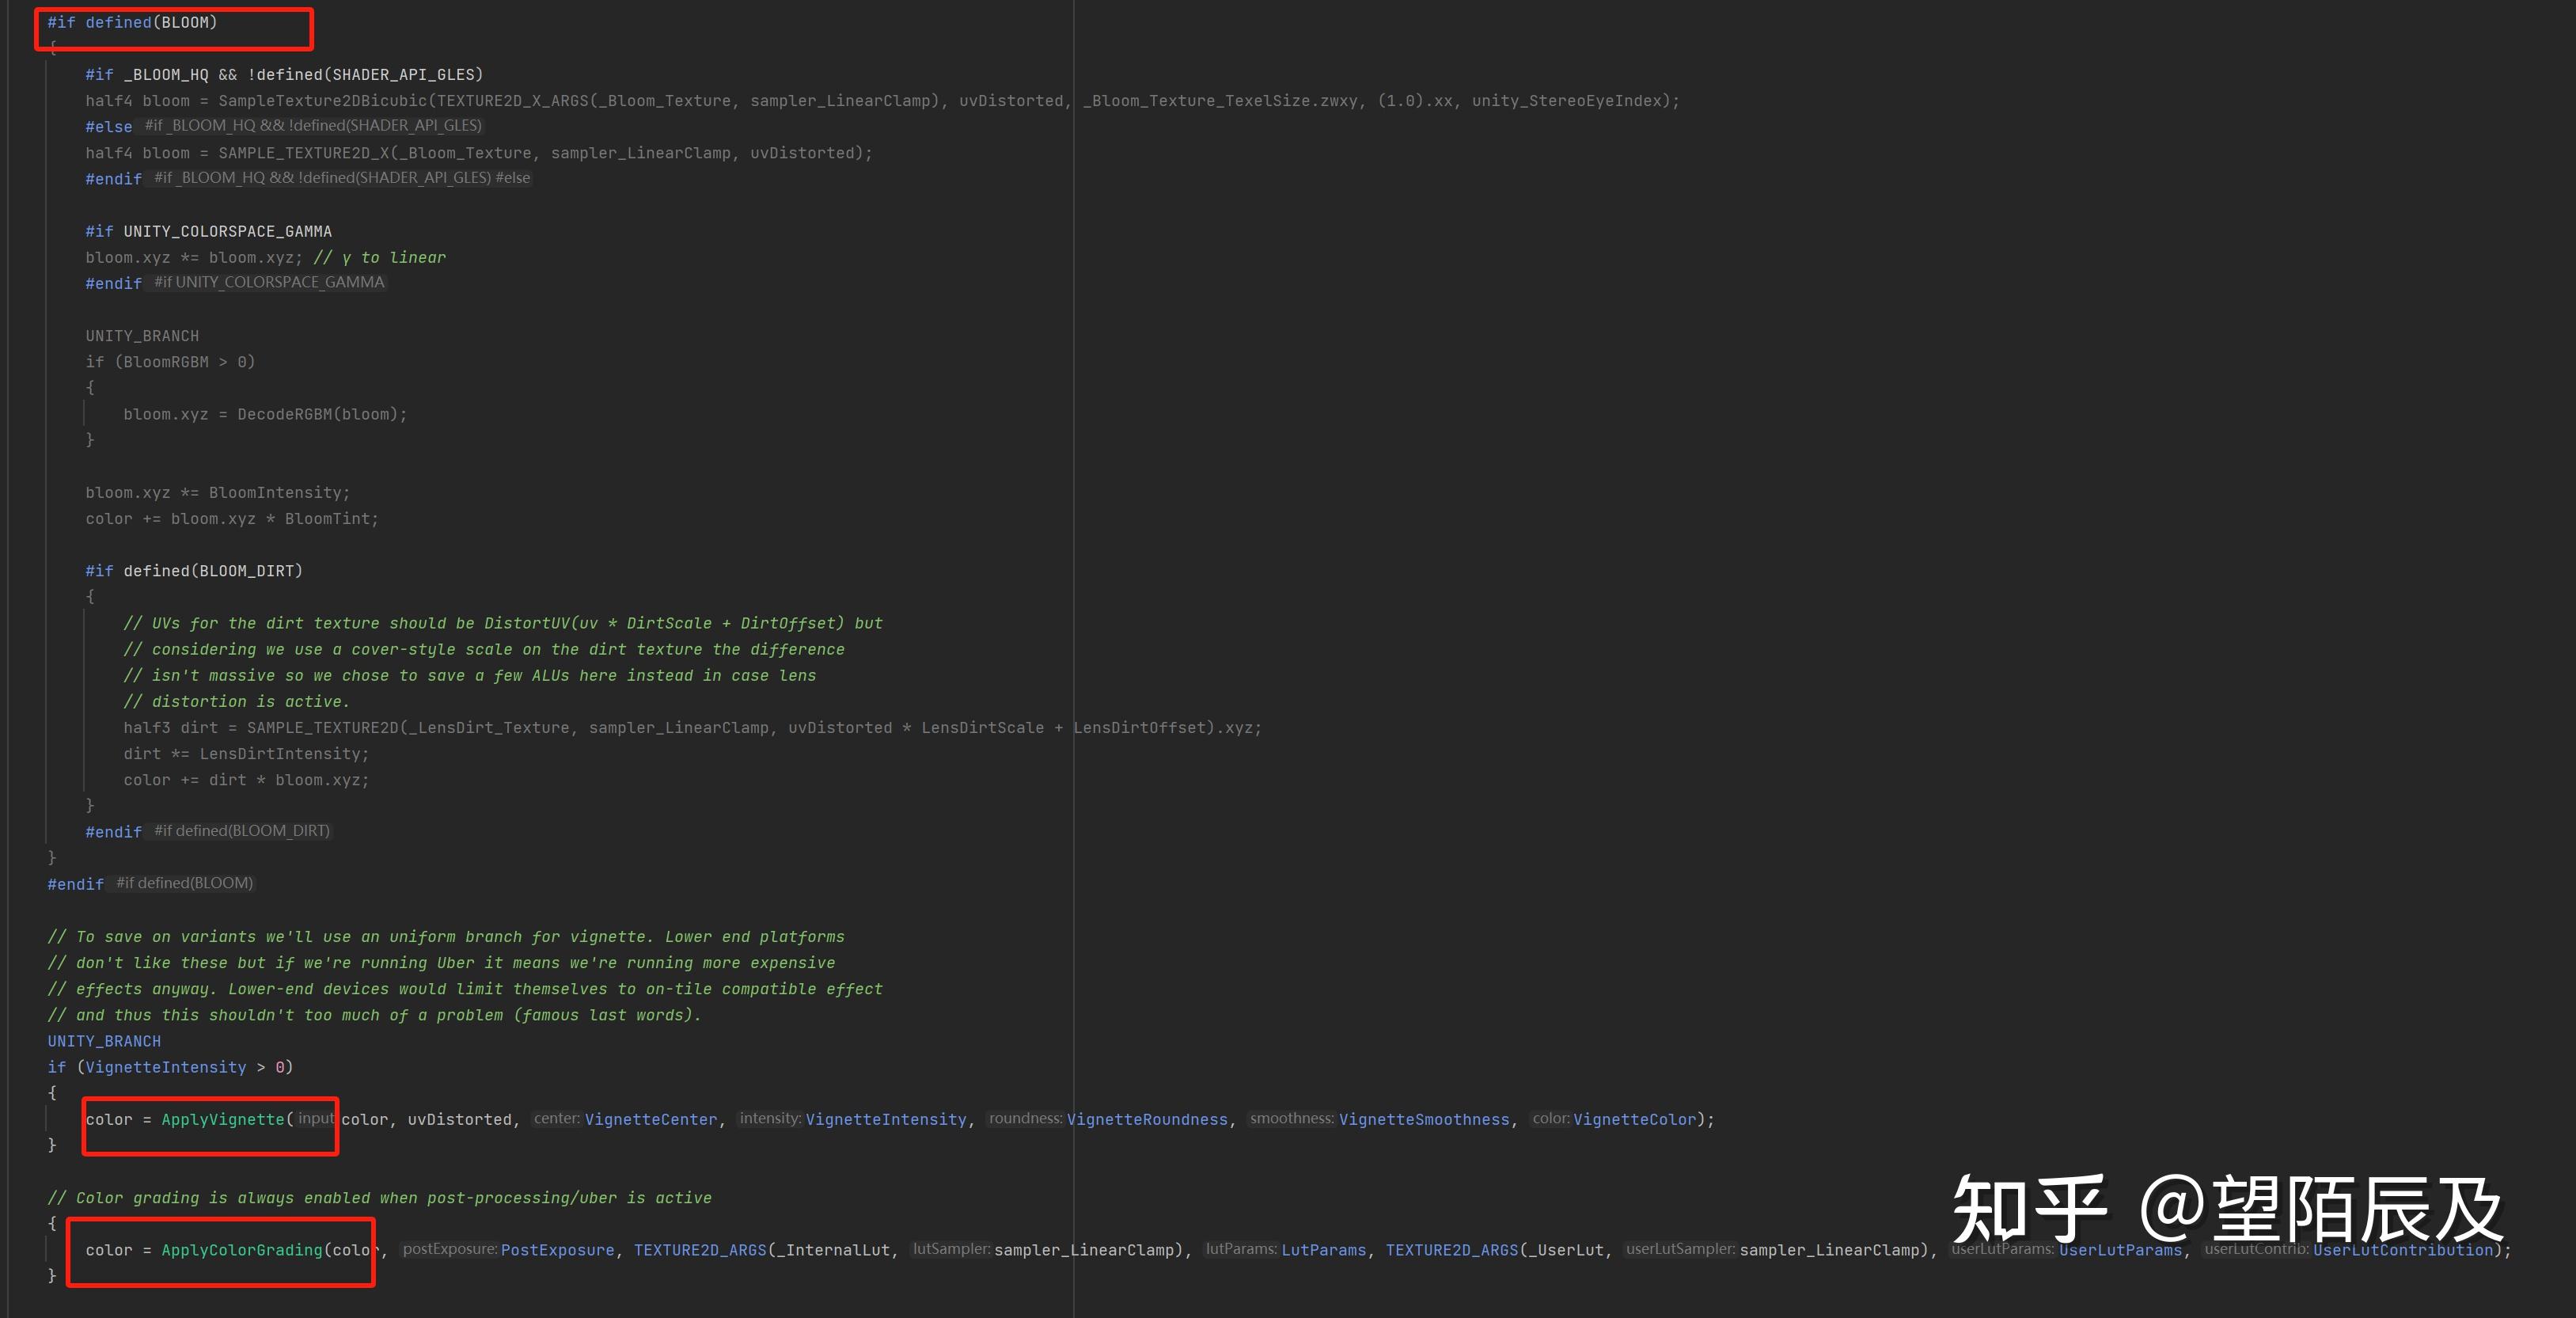This screenshot has width=2576, height=1318.
Task: Click the final #endif #if defined(BLOOM) hint
Action: click(x=184, y=883)
